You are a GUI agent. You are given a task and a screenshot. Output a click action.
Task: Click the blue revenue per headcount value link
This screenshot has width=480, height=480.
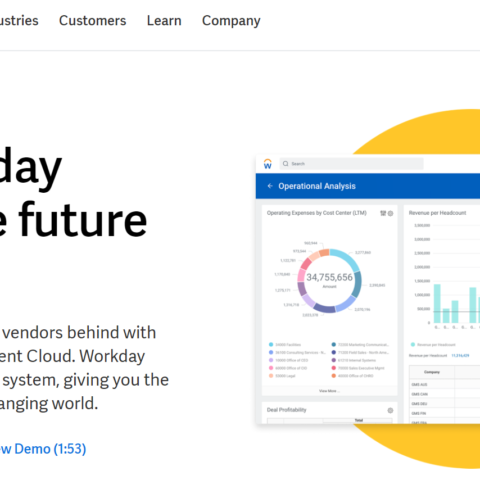460,356
